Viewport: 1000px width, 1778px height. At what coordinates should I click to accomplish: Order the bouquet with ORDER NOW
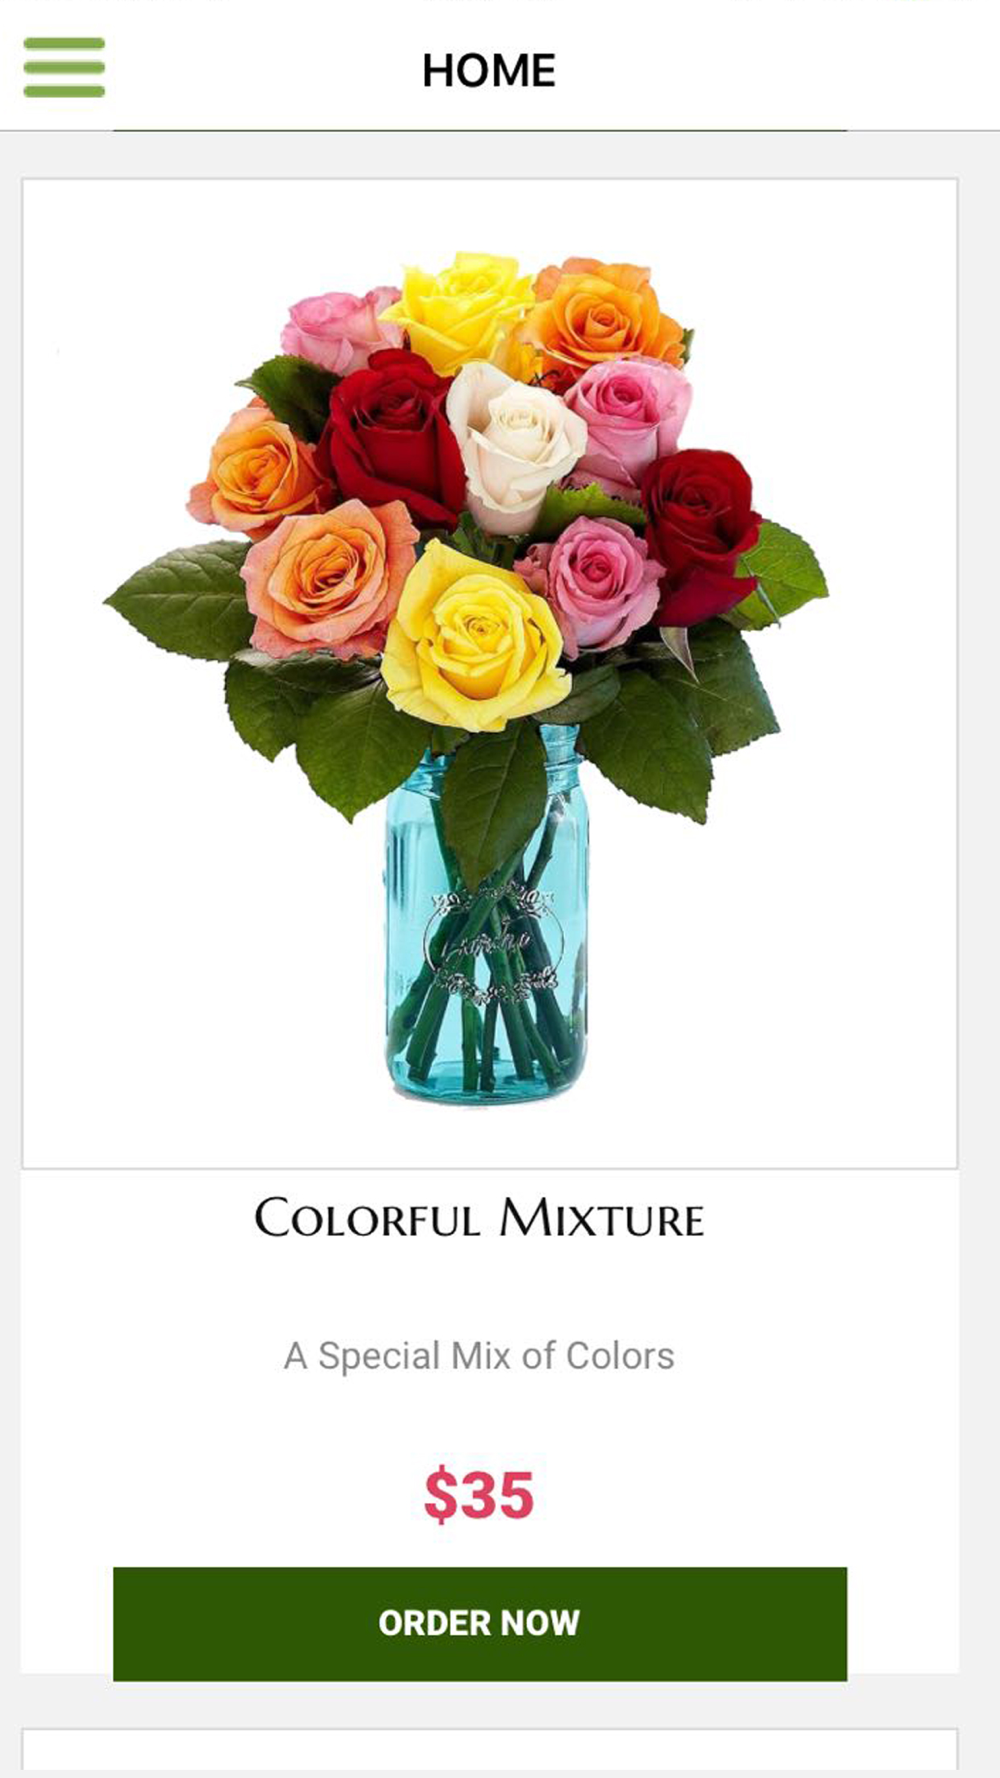[480, 1624]
